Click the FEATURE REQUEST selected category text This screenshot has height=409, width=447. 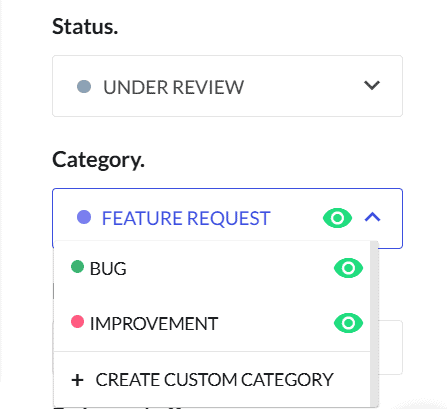(x=186, y=218)
